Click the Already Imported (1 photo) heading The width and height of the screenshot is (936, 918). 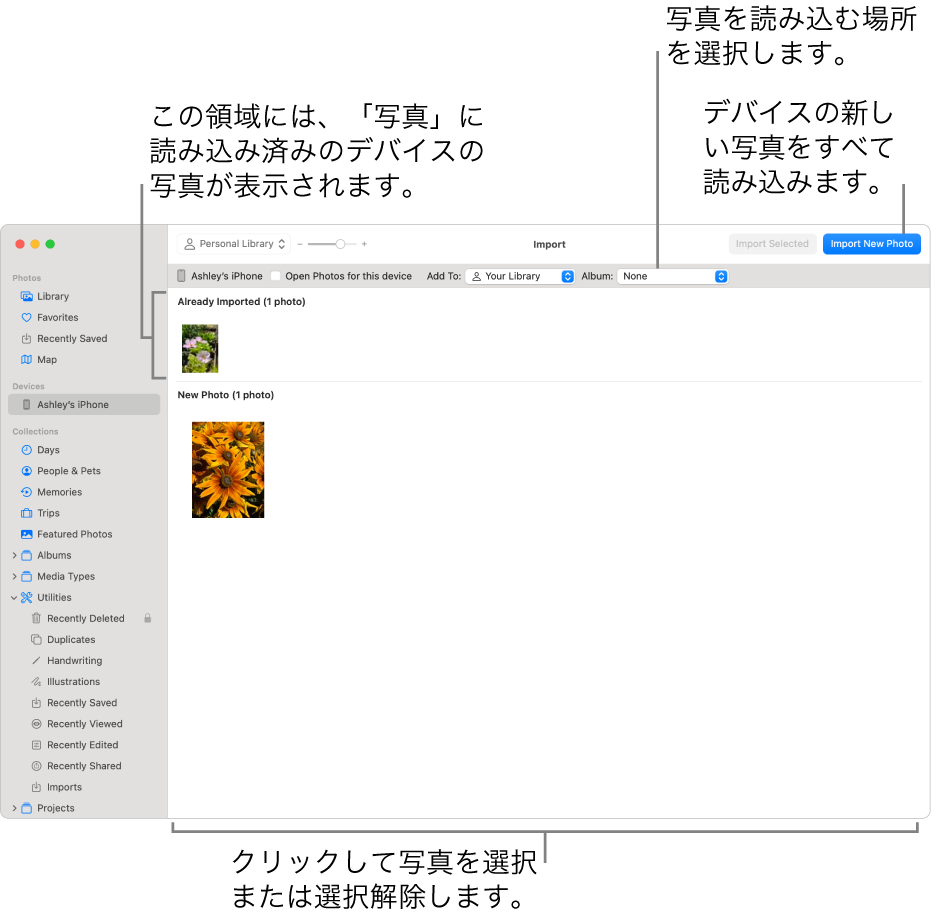(241, 302)
